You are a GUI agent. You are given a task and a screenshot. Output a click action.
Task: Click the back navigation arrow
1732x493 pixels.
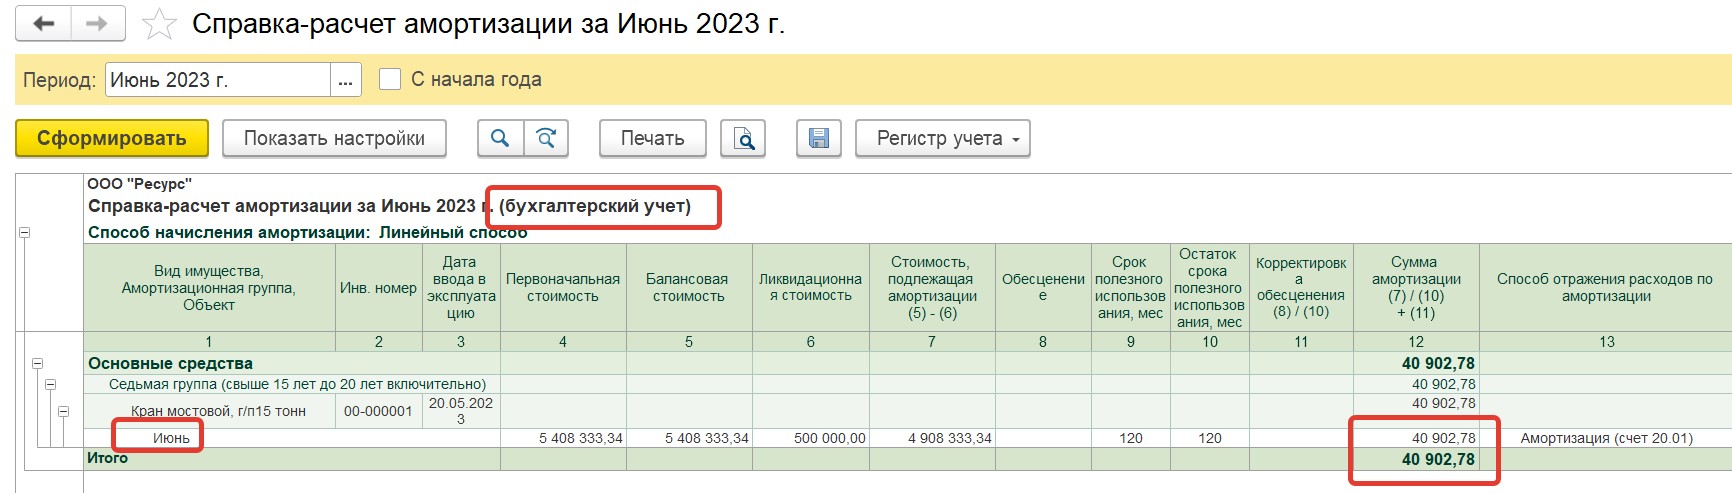(x=43, y=24)
